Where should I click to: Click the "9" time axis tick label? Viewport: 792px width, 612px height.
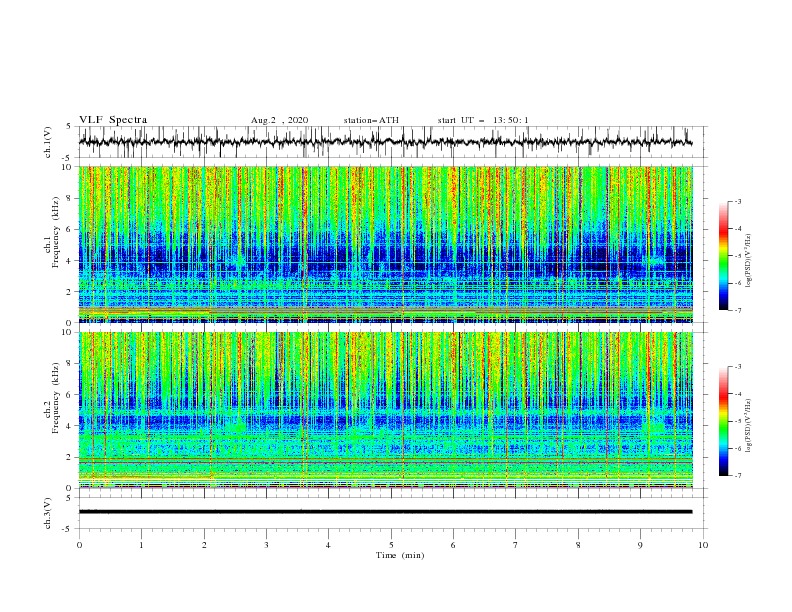640,545
